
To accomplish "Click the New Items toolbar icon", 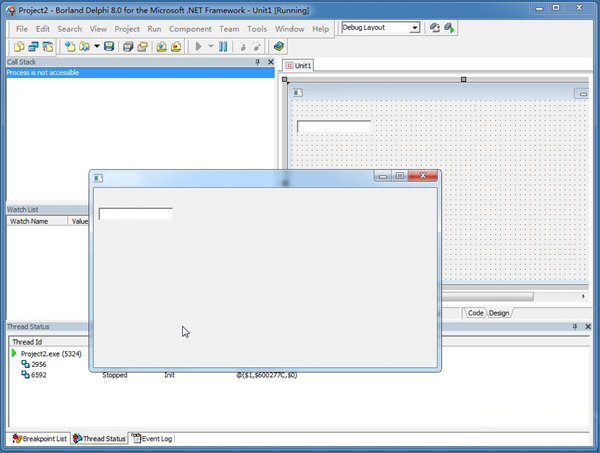I will point(70,47).
